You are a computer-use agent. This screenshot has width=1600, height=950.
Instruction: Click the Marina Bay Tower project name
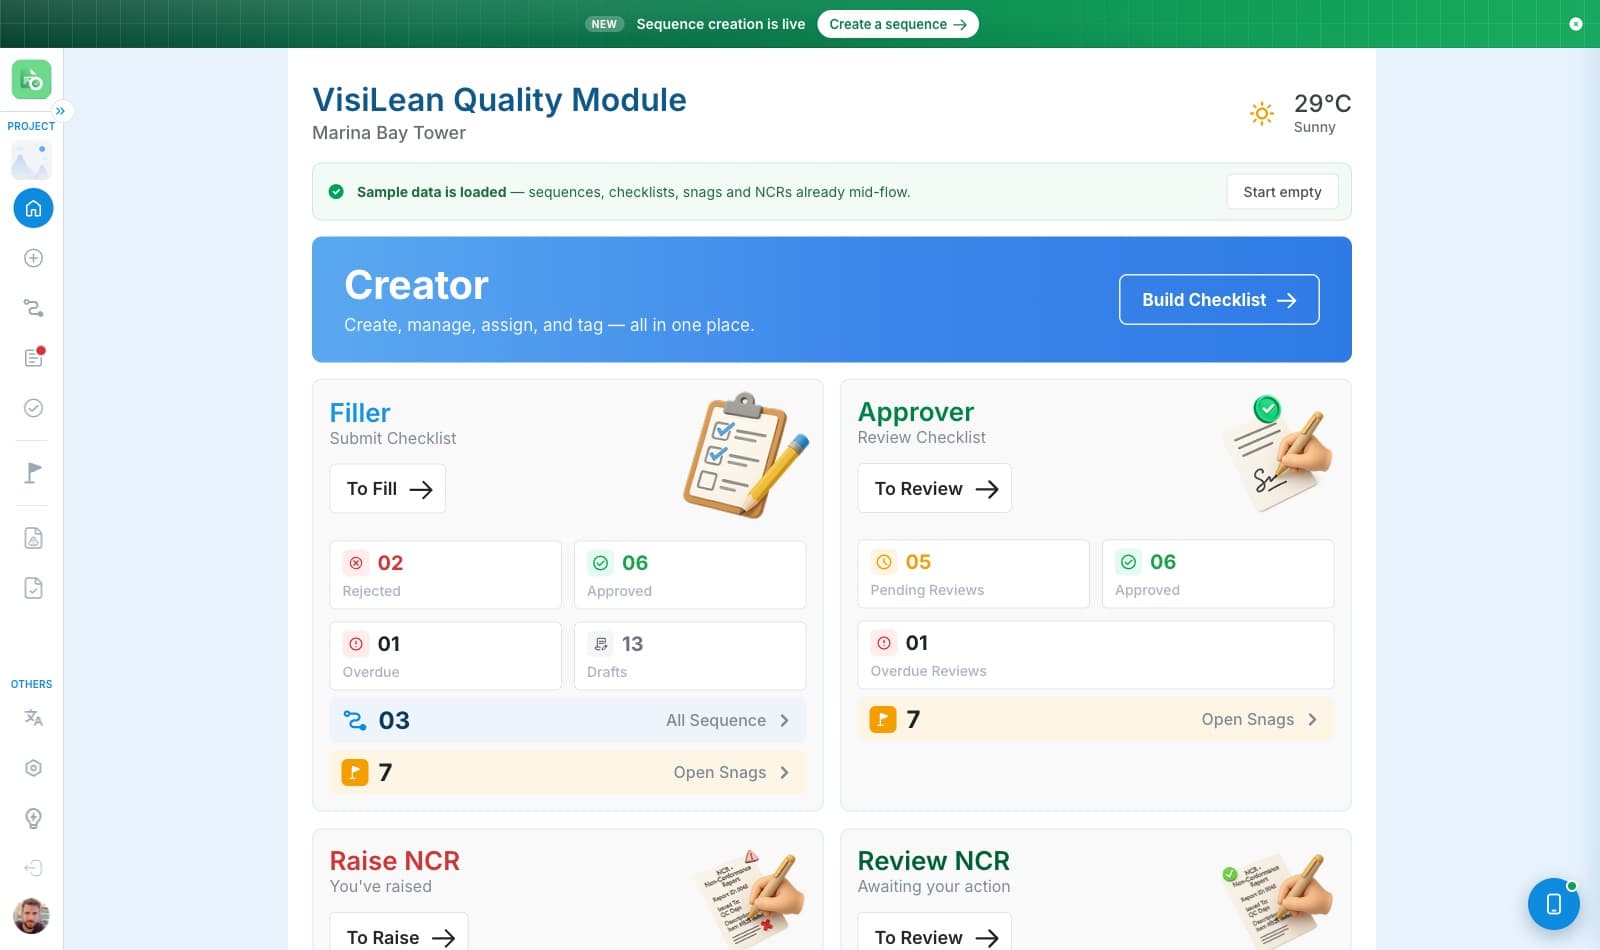click(x=389, y=133)
